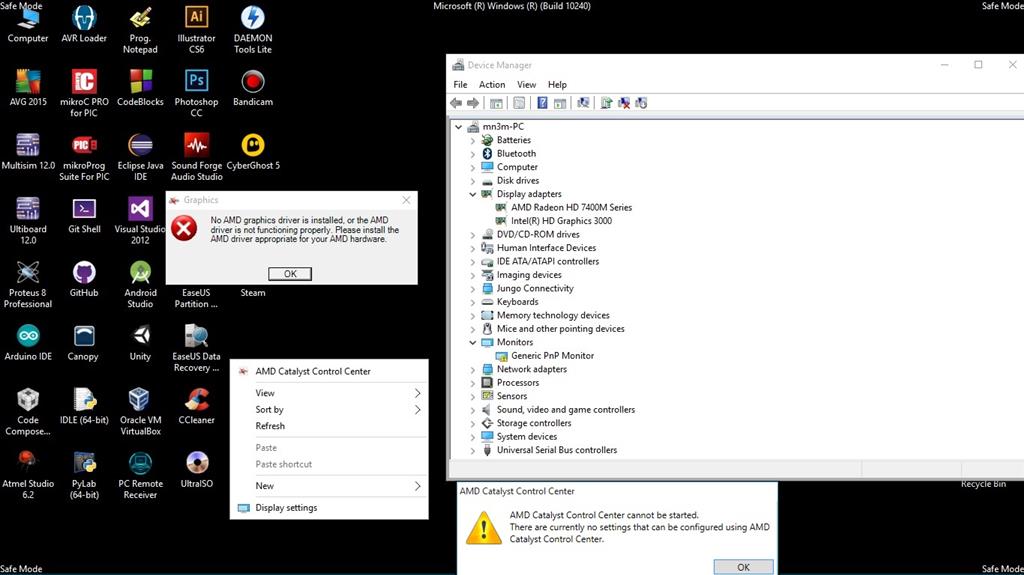Open Bandicam desktop icon
The height and width of the screenshot is (575, 1024).
(253, 88)
